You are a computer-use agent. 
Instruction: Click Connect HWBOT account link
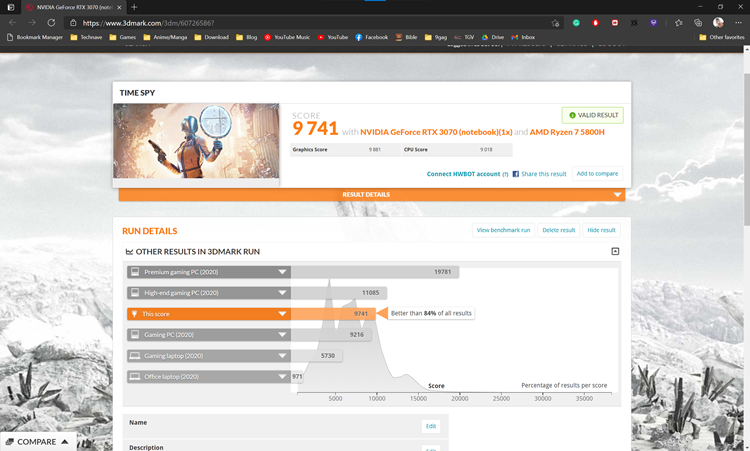pyautogui.click(x=463, y=174)
